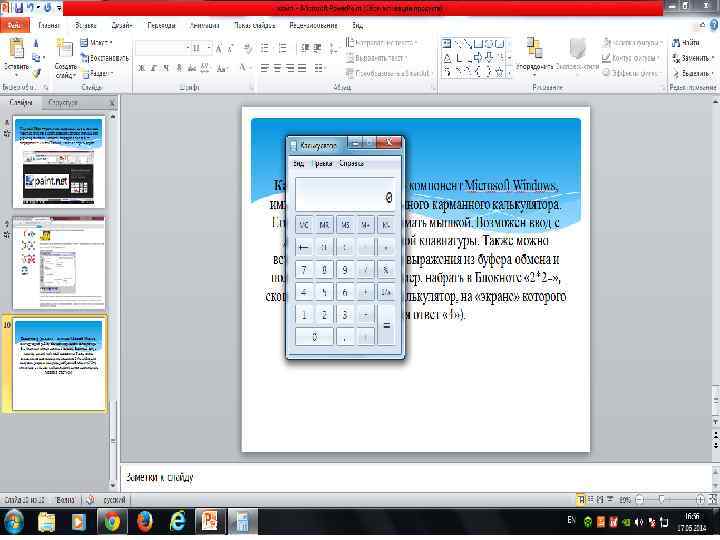Click the backspace arrow key in Calculator
The width and height of the screenshot is (720, 540).
[304, 248]
